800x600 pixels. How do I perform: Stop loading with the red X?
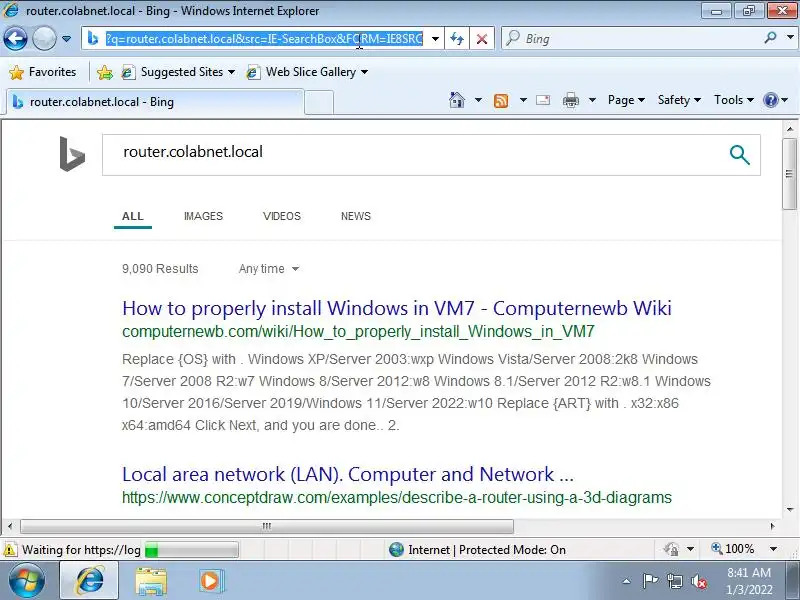pyautogui.click(x=482, y=39)
